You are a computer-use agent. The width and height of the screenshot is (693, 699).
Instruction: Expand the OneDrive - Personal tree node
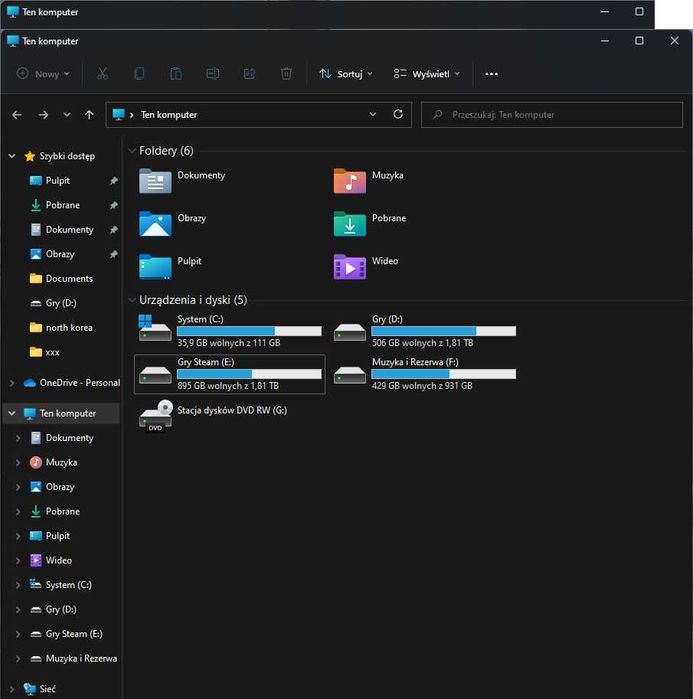(x=12, y=383)
